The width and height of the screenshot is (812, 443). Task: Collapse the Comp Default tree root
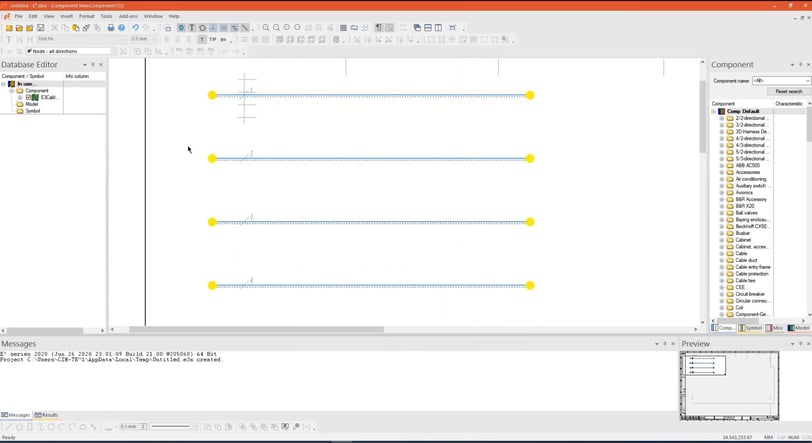click(714, 111)
